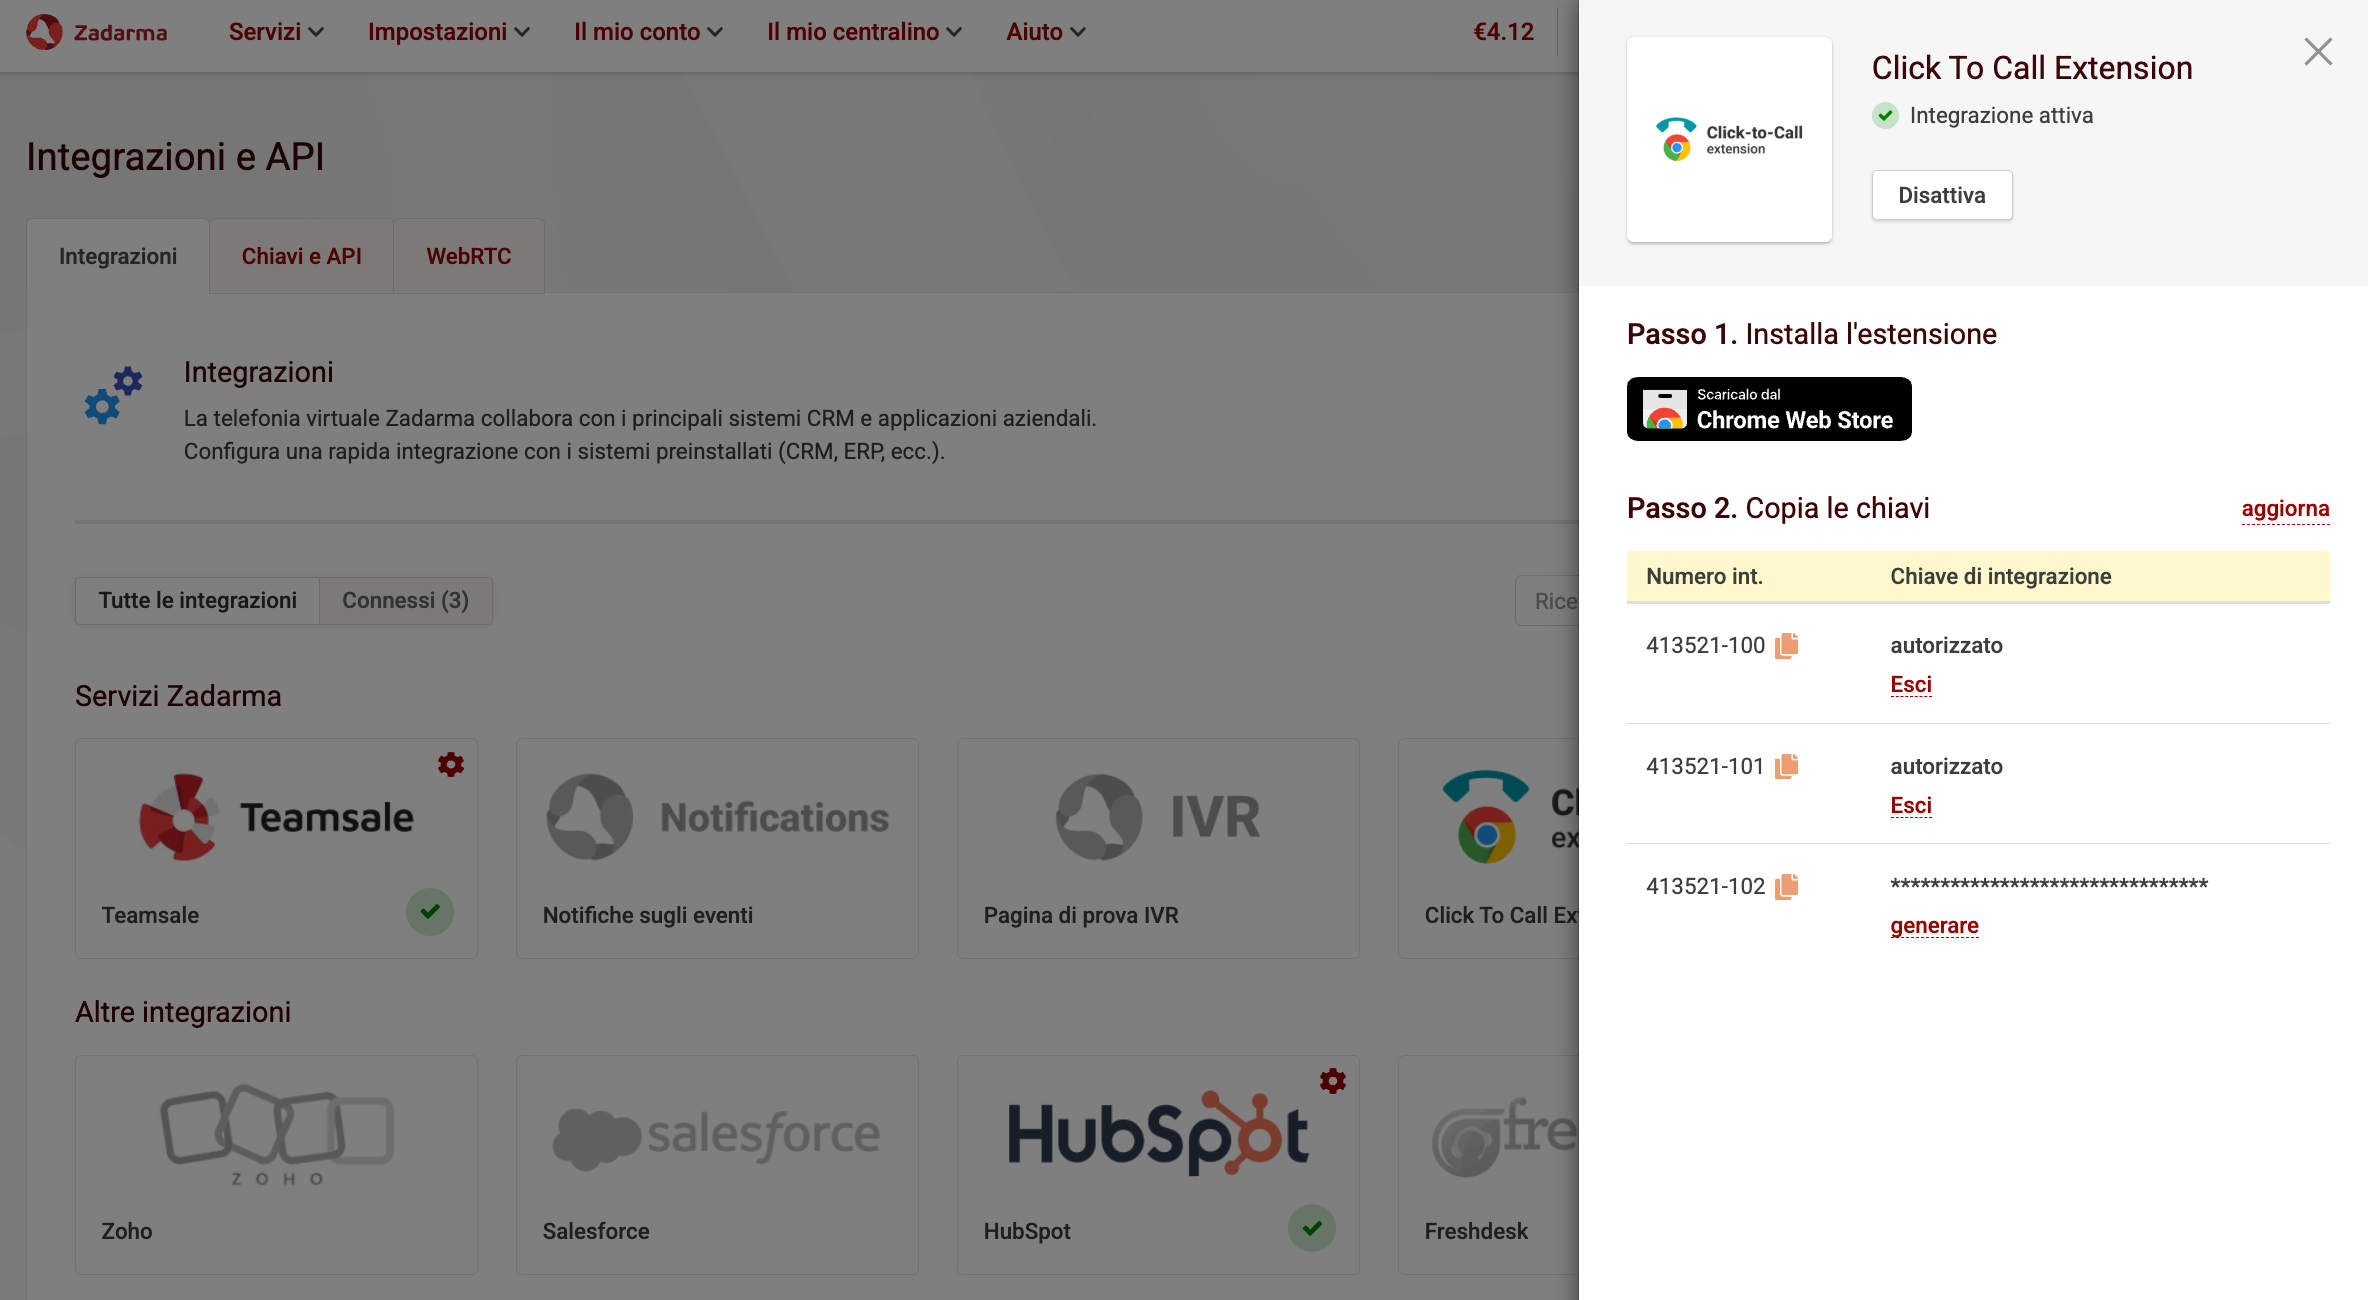Click HubSpot green connected checkmark
The height and width of the screenshot is (1300, 2368).
tap(1312, 1228)
